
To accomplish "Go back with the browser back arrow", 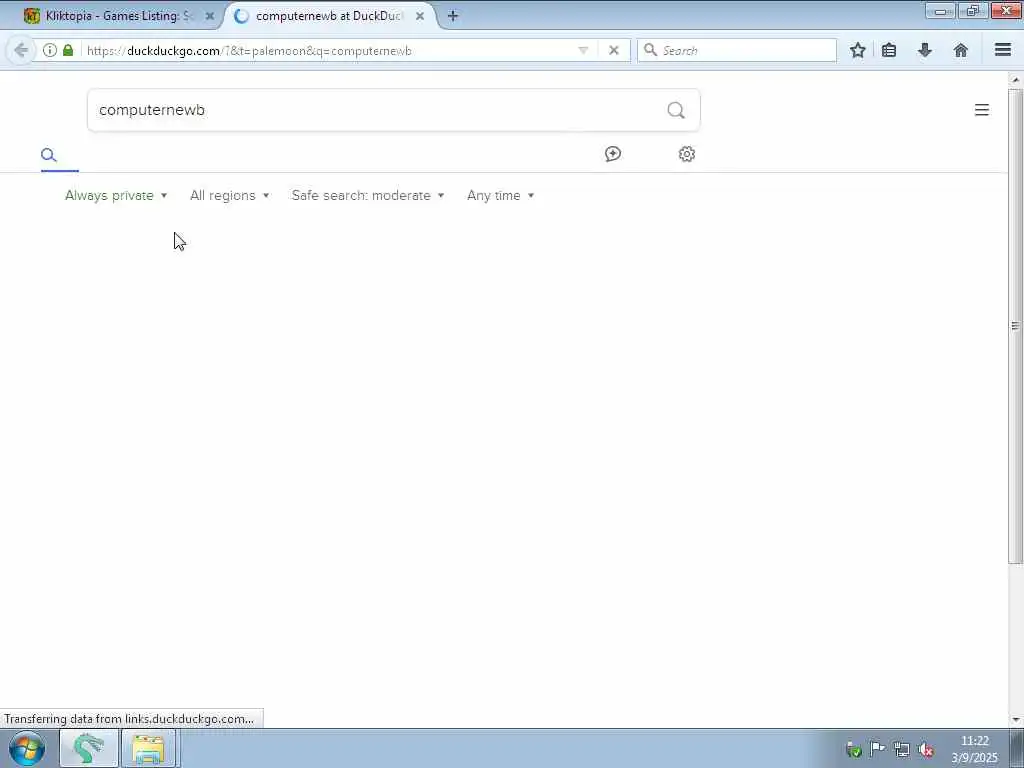I will (x=21, y=50).
